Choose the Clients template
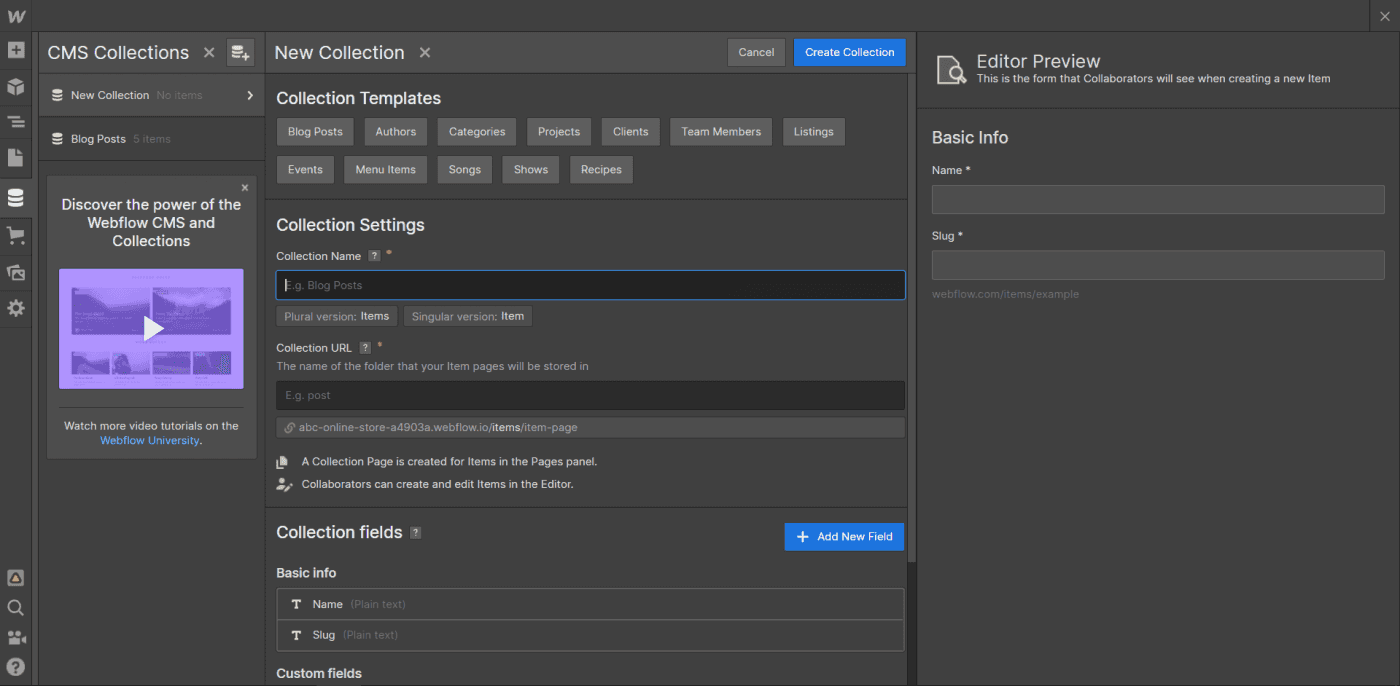The width and height of the screenshot is (1400, 686). point(631,132)
